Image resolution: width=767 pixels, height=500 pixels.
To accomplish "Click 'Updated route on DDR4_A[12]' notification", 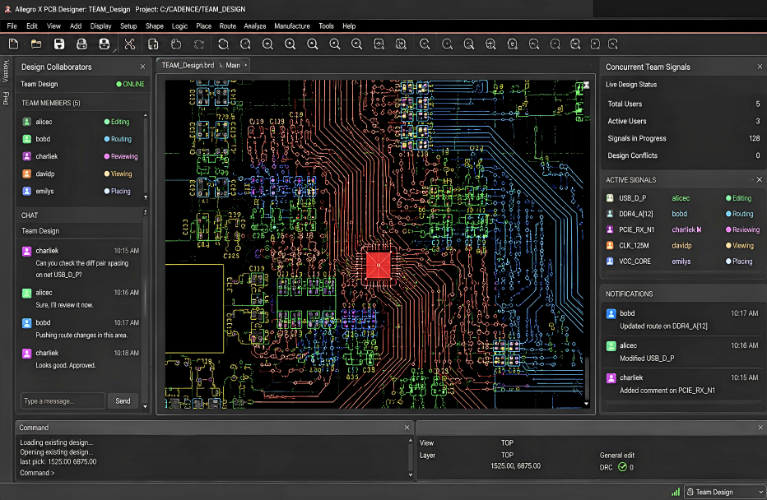I will pyautogui.click(x=663, y=326).
